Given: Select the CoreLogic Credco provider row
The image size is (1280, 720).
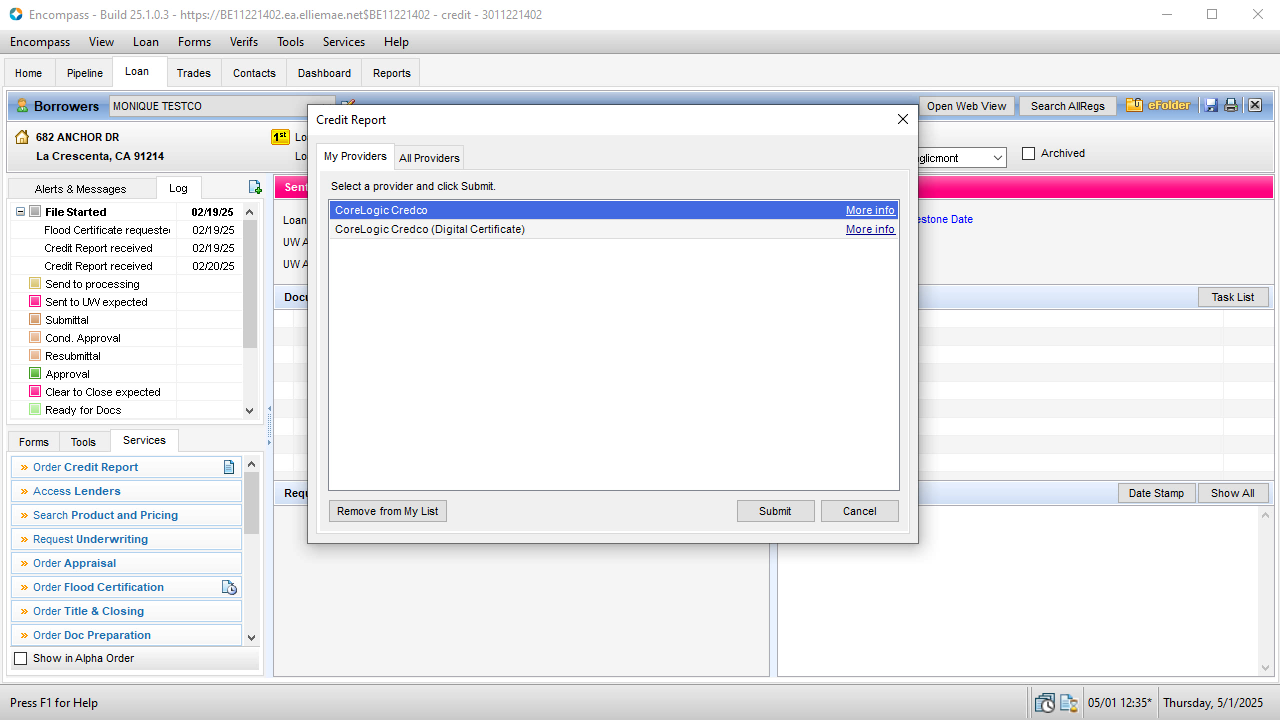Looking at the screenshot, I should pos(613,211).
